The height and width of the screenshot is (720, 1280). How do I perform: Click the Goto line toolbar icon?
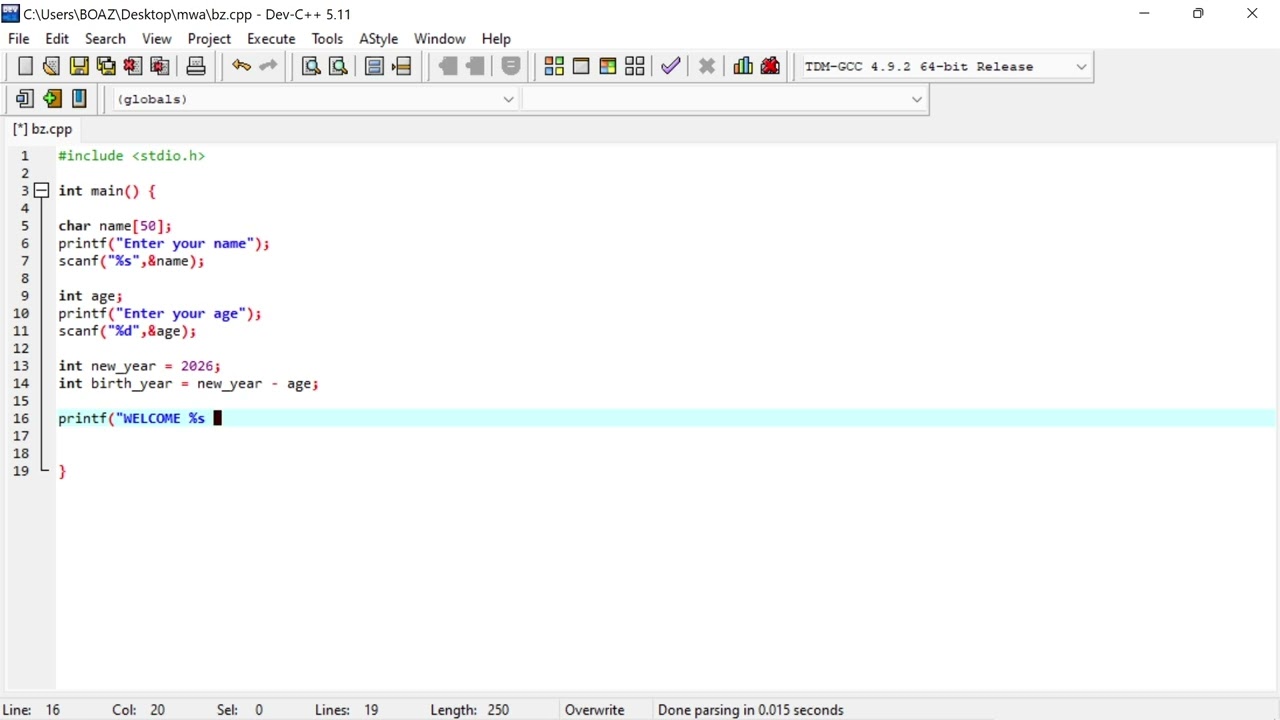(402, 66)
